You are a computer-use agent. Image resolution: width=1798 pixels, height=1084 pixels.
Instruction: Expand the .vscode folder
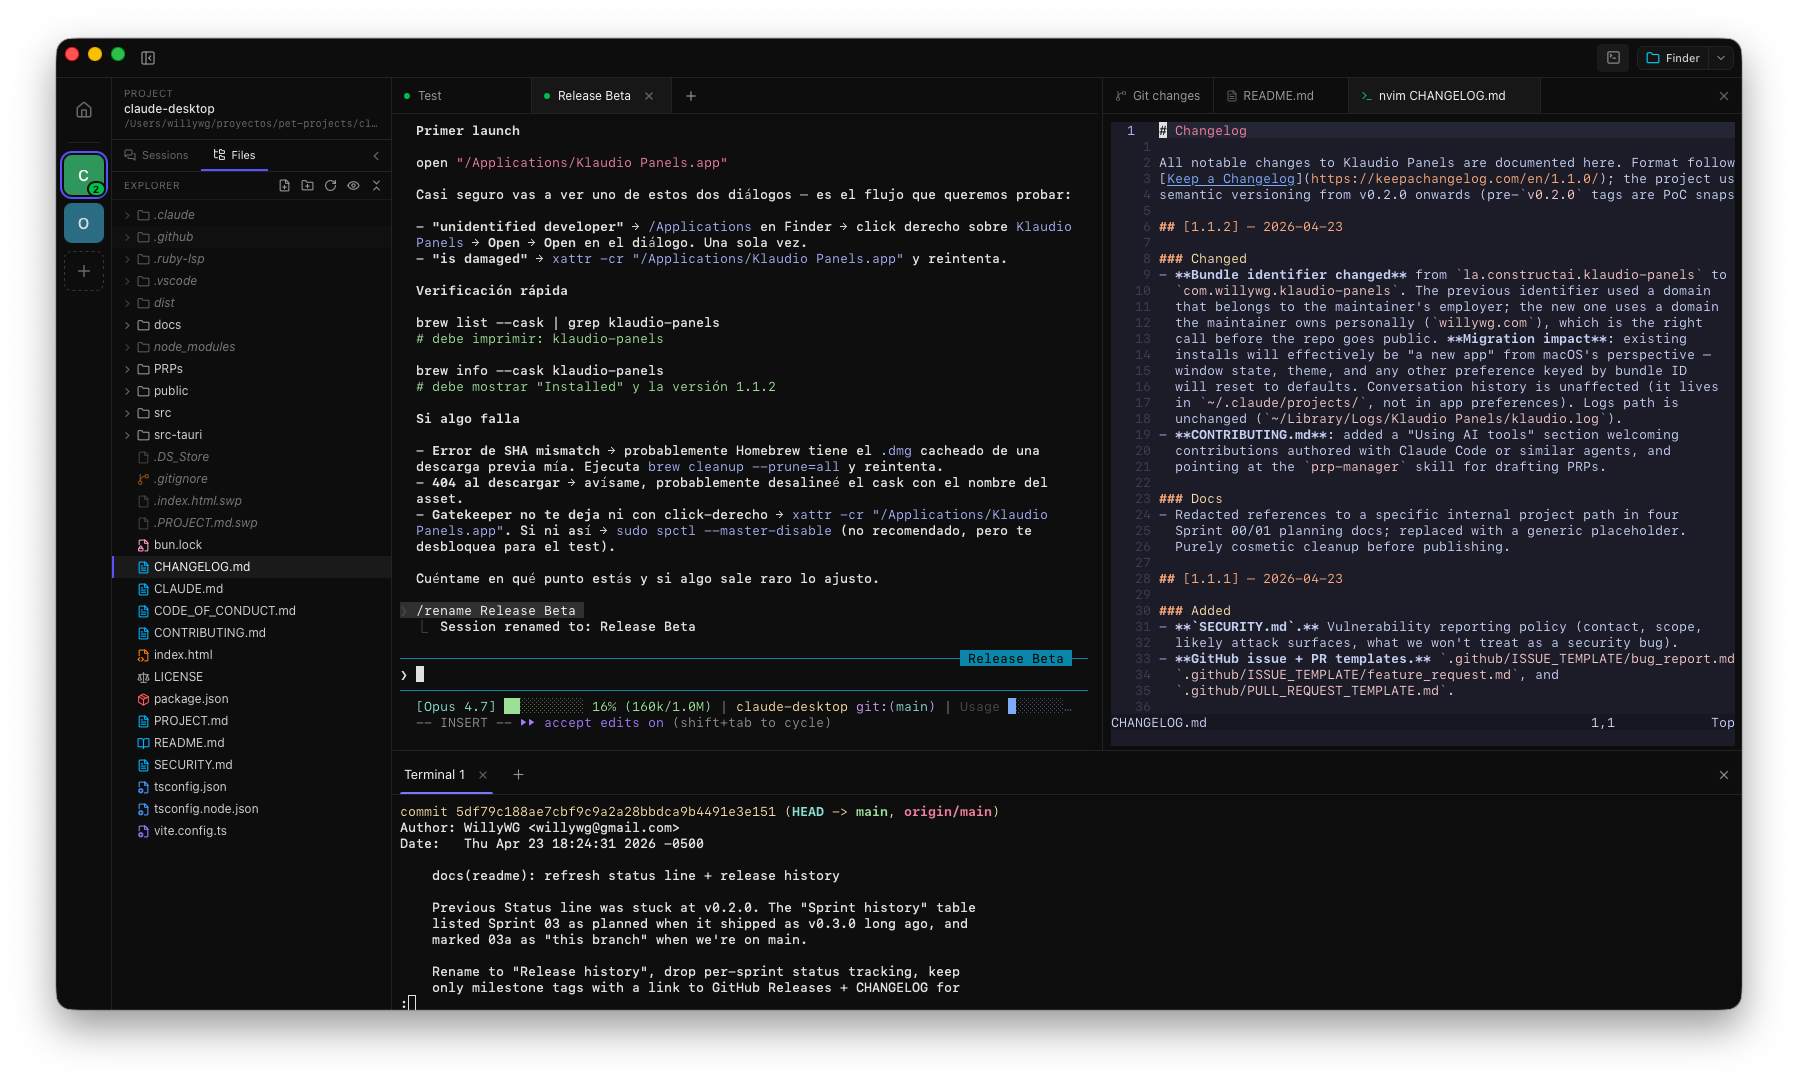click(x=251, y=281)
